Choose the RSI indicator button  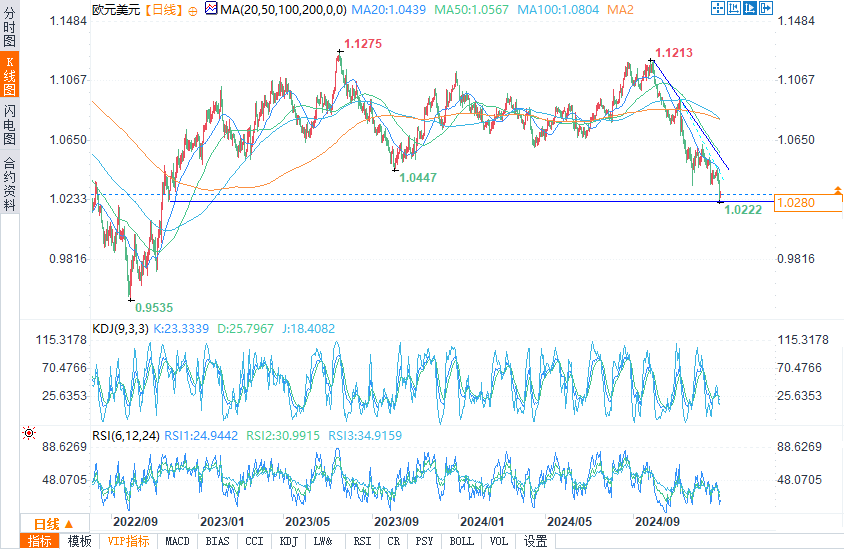point(362,541)
